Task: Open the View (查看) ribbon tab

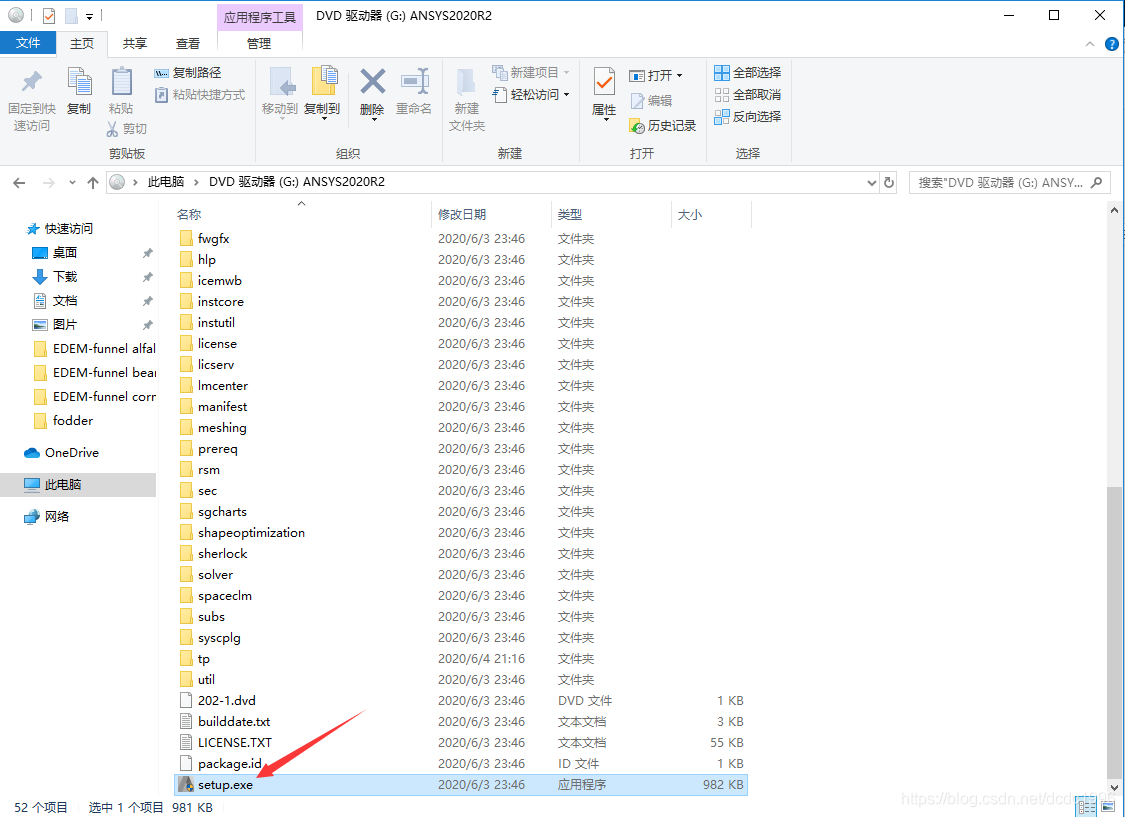Action: [x=188, y=43]
